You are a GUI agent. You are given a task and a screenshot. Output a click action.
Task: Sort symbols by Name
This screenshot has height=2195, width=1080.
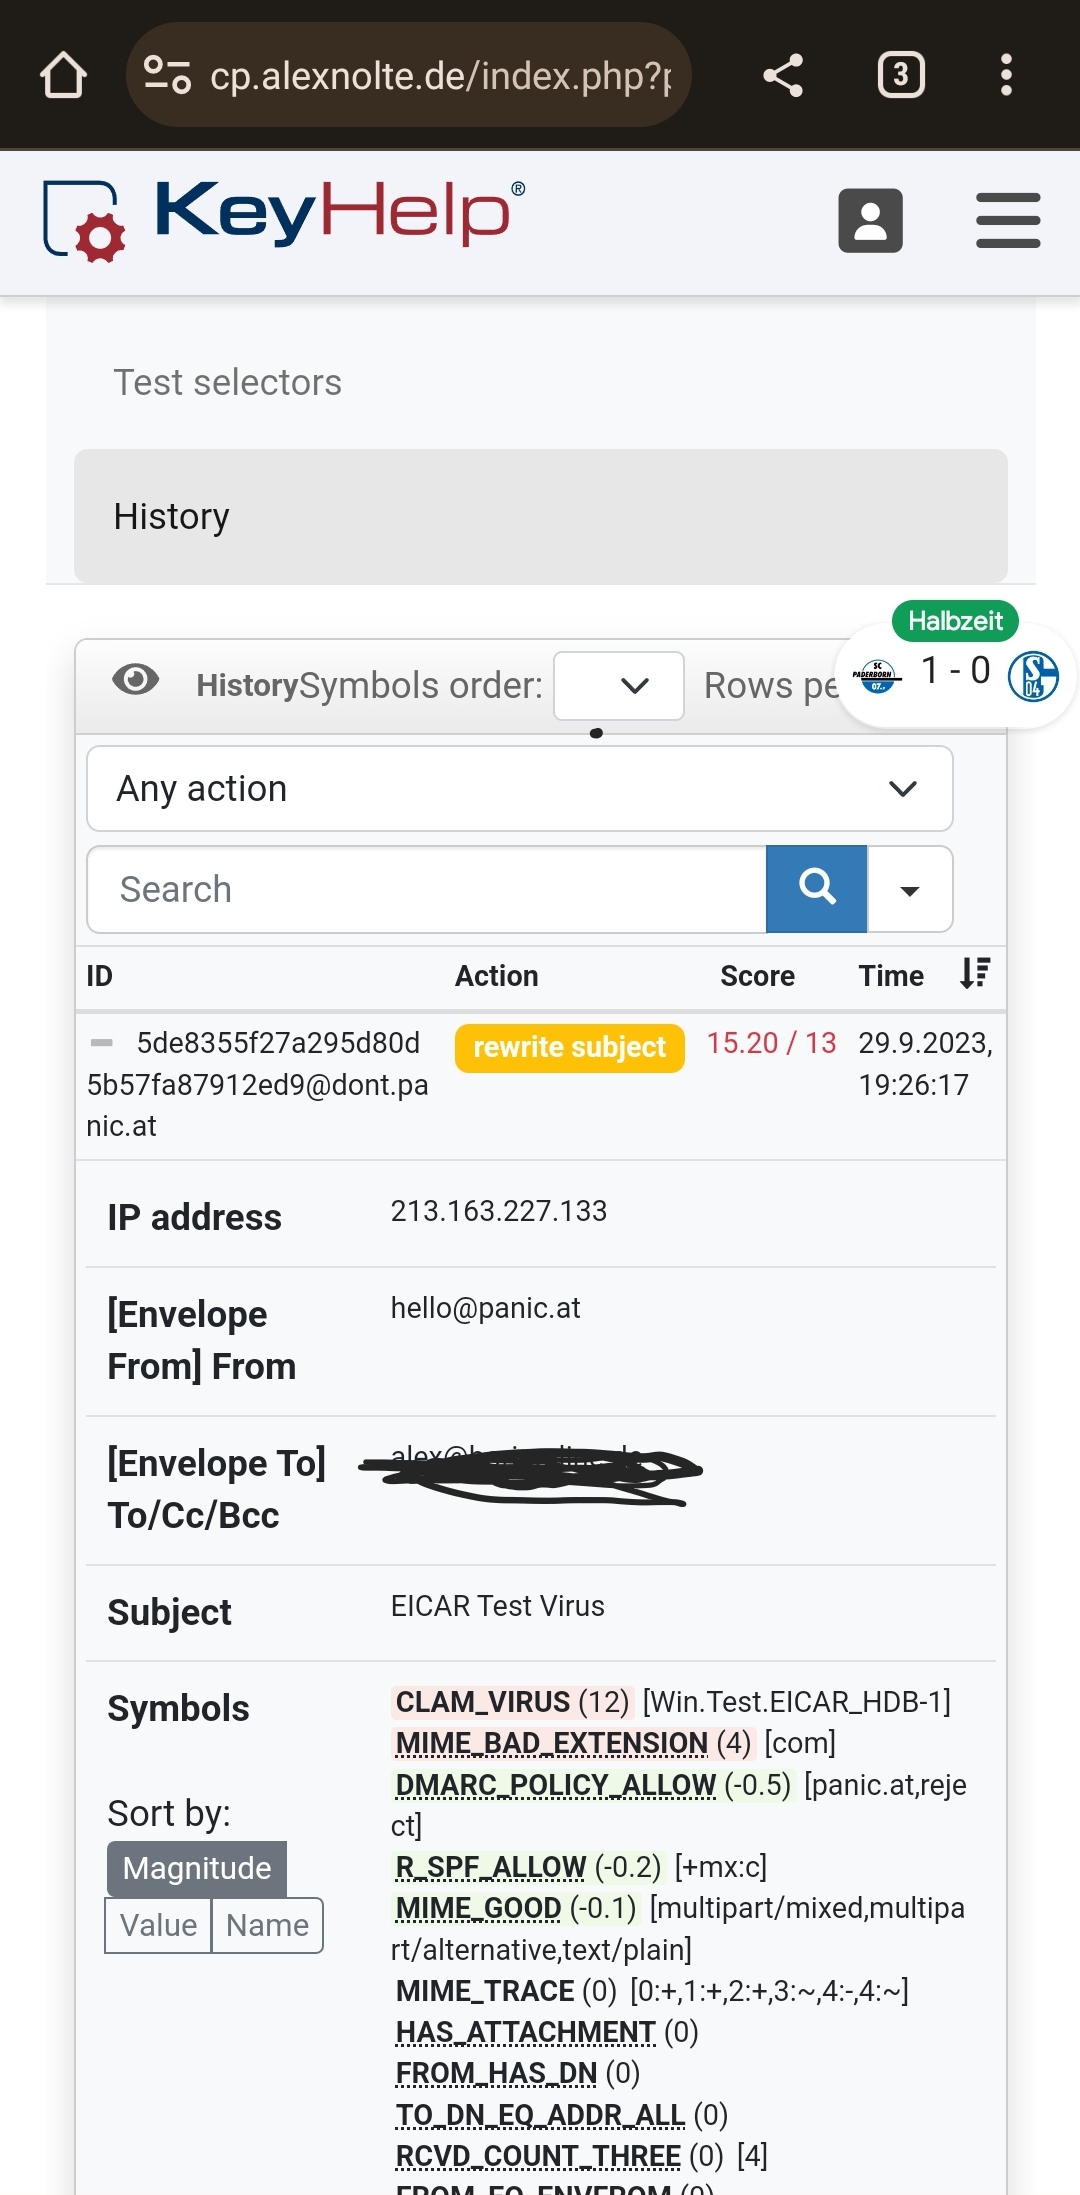[x=267, y=1925]
